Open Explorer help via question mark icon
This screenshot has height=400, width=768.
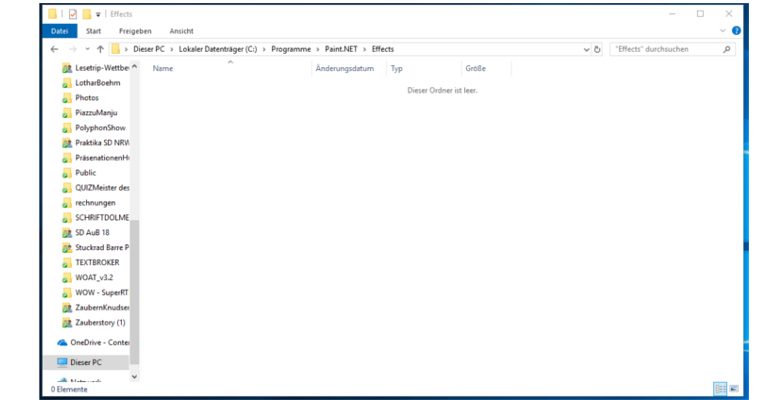point(736,31)
